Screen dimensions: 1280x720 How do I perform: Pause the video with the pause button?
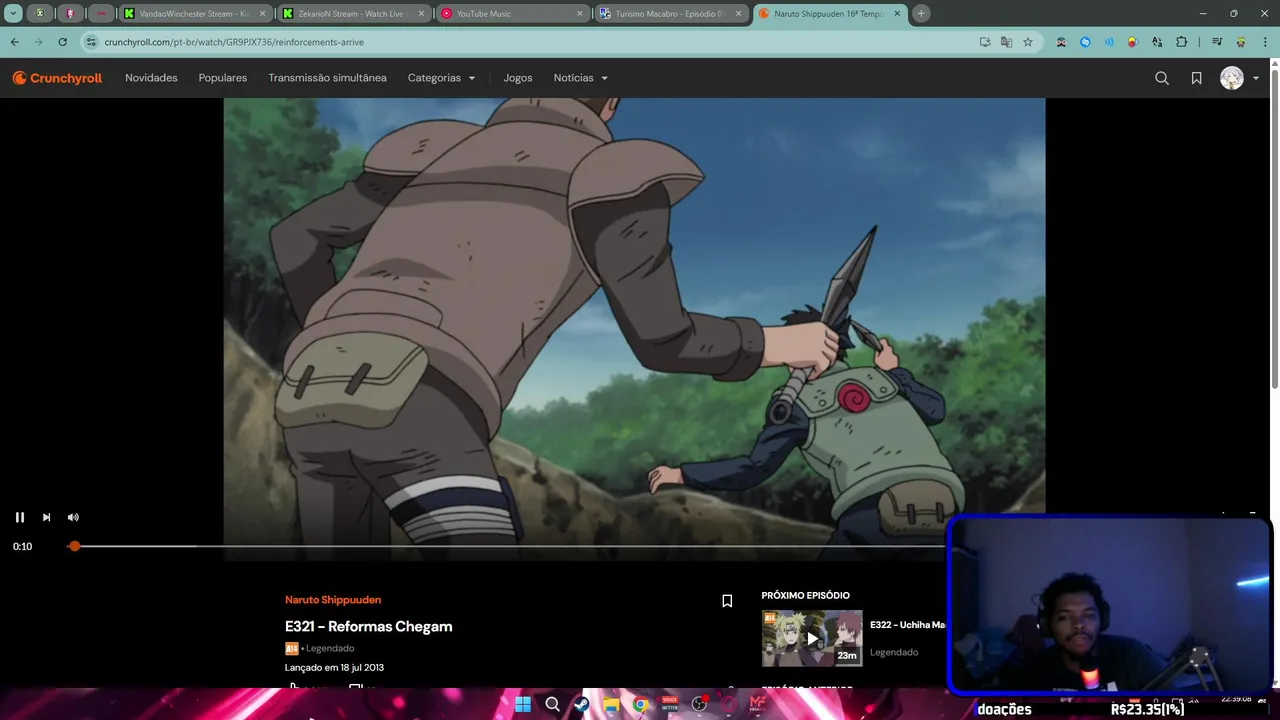(x=19, y=517)
